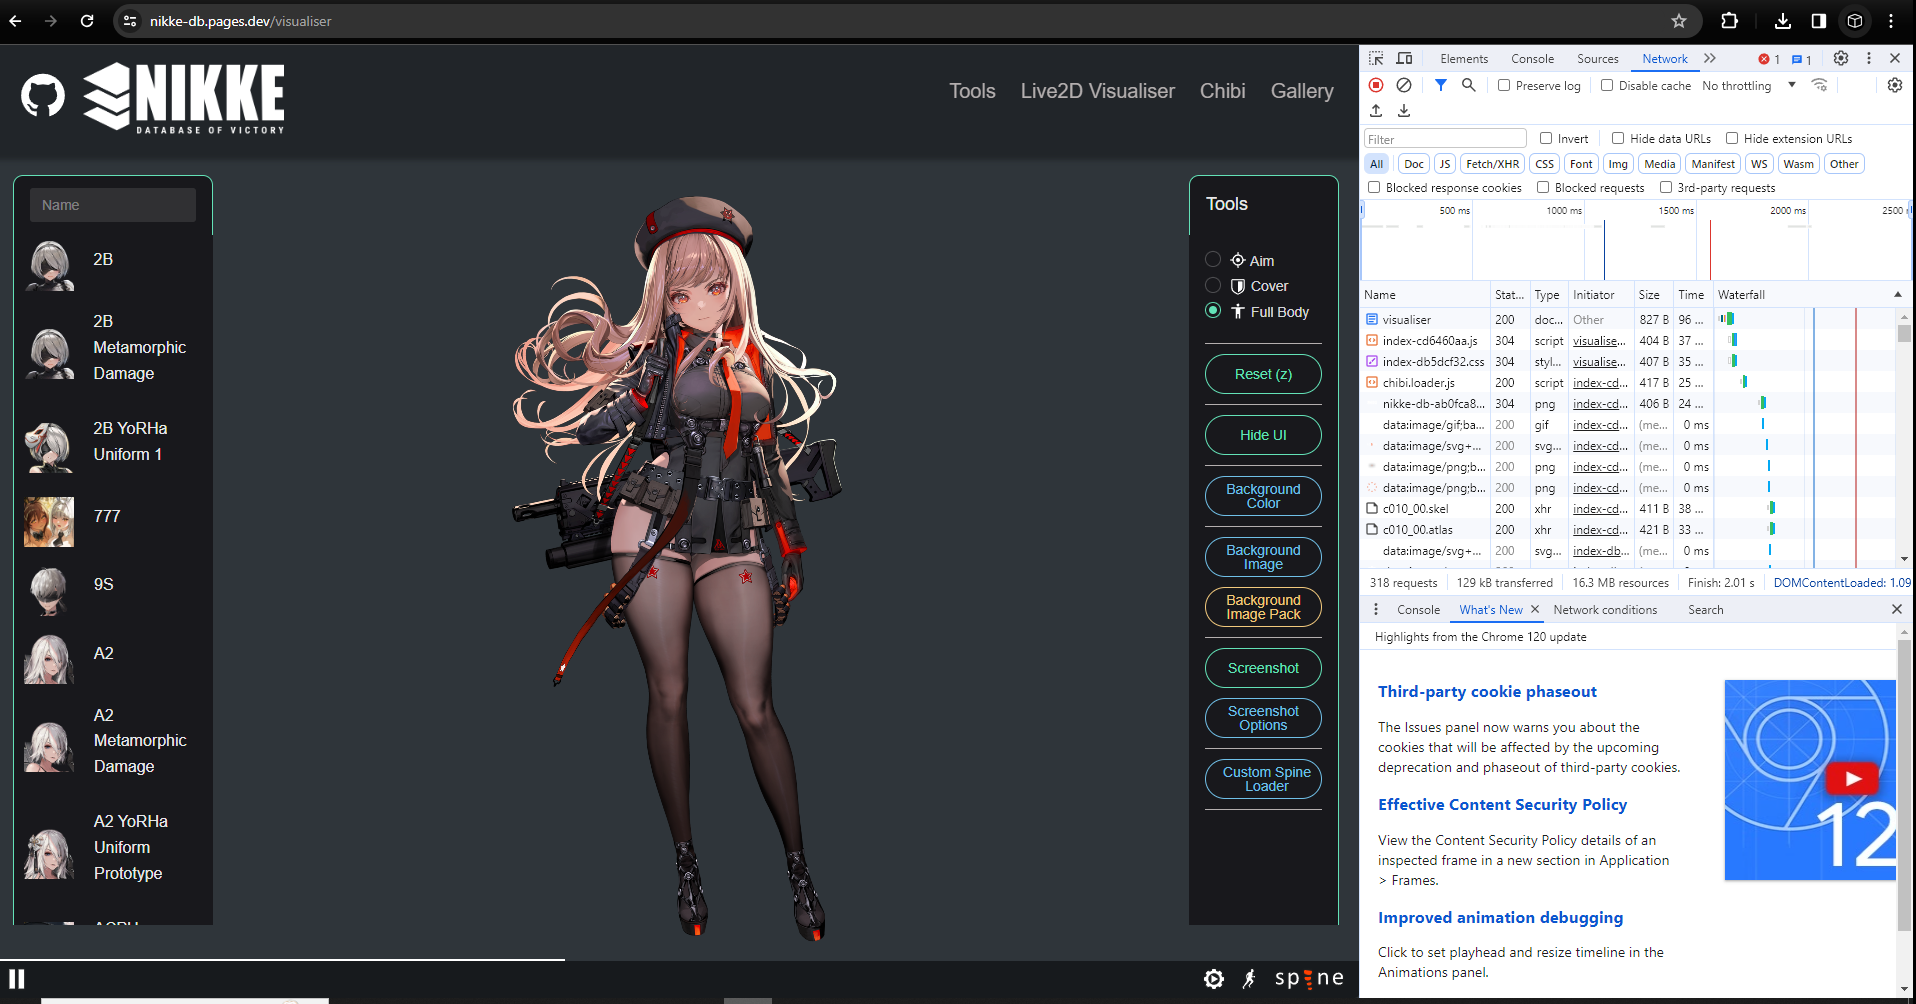Sort by Waterfall column arrow
This screenshot has width=1916, height=1004.
click(x=1898, y=294)
